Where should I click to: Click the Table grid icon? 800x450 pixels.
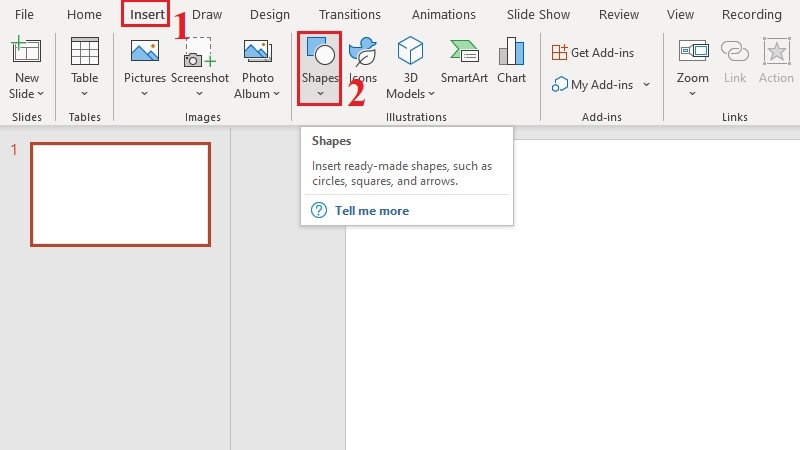[84, 51]
